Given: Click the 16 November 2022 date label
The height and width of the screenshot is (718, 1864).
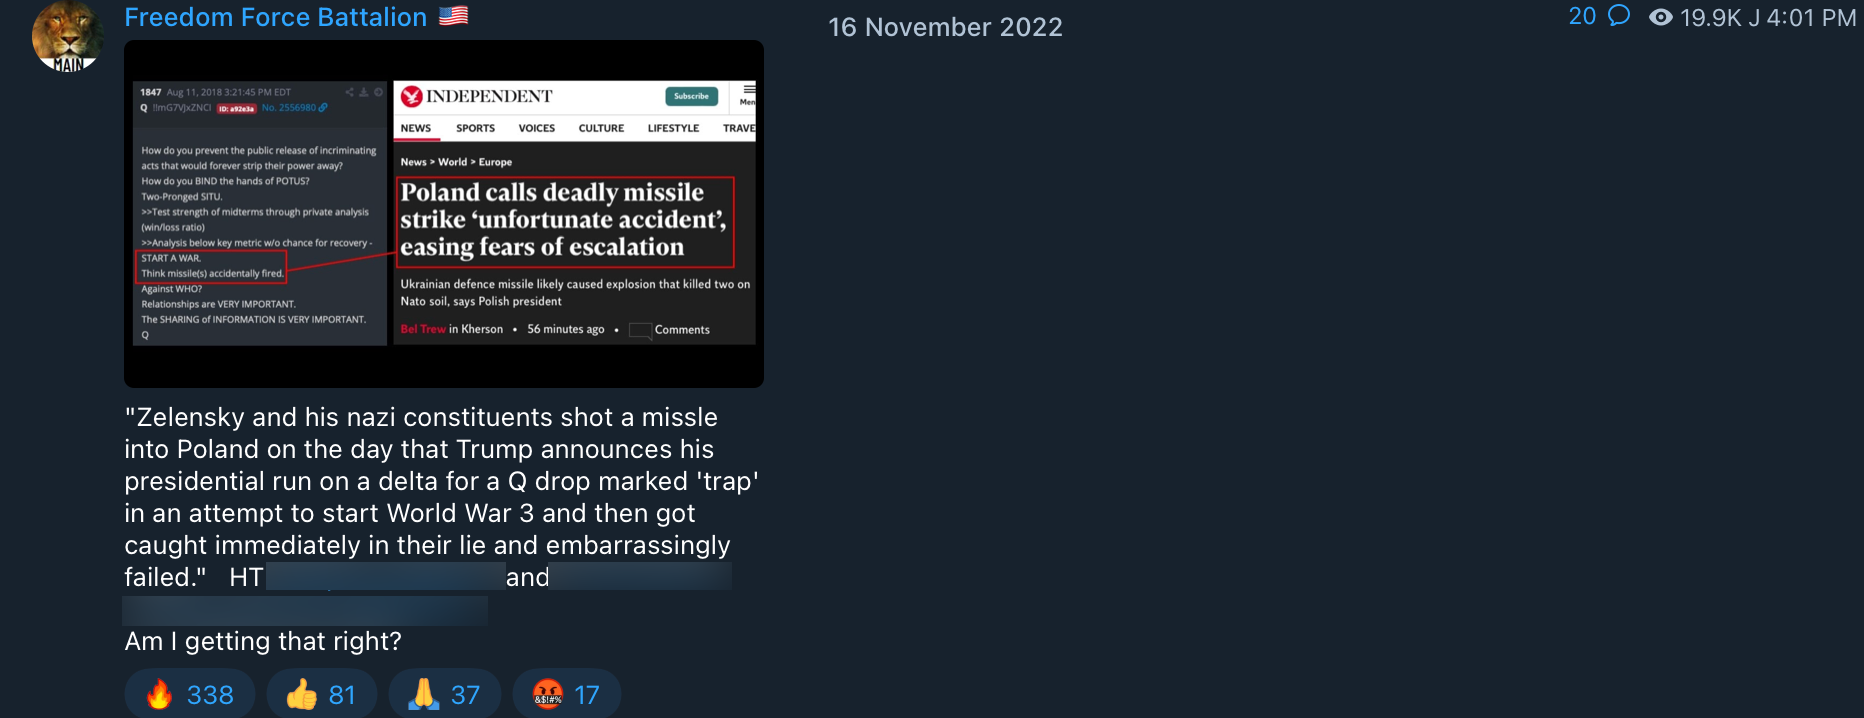Looking at the screenshot, I should click(x=945, y=27).
